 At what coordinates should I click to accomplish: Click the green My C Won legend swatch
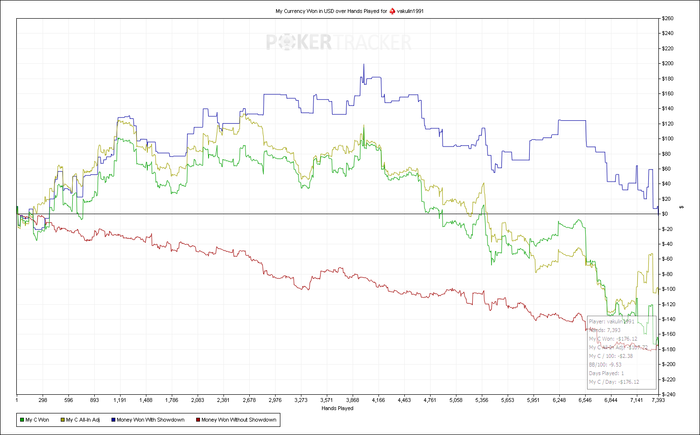tap(22, 420)
